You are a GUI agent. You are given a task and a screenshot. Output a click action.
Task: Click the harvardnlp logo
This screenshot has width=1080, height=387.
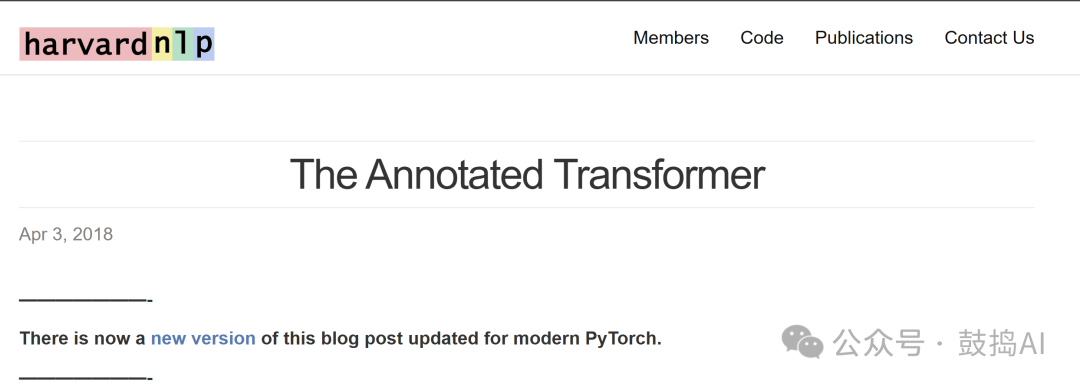[117, 44]
